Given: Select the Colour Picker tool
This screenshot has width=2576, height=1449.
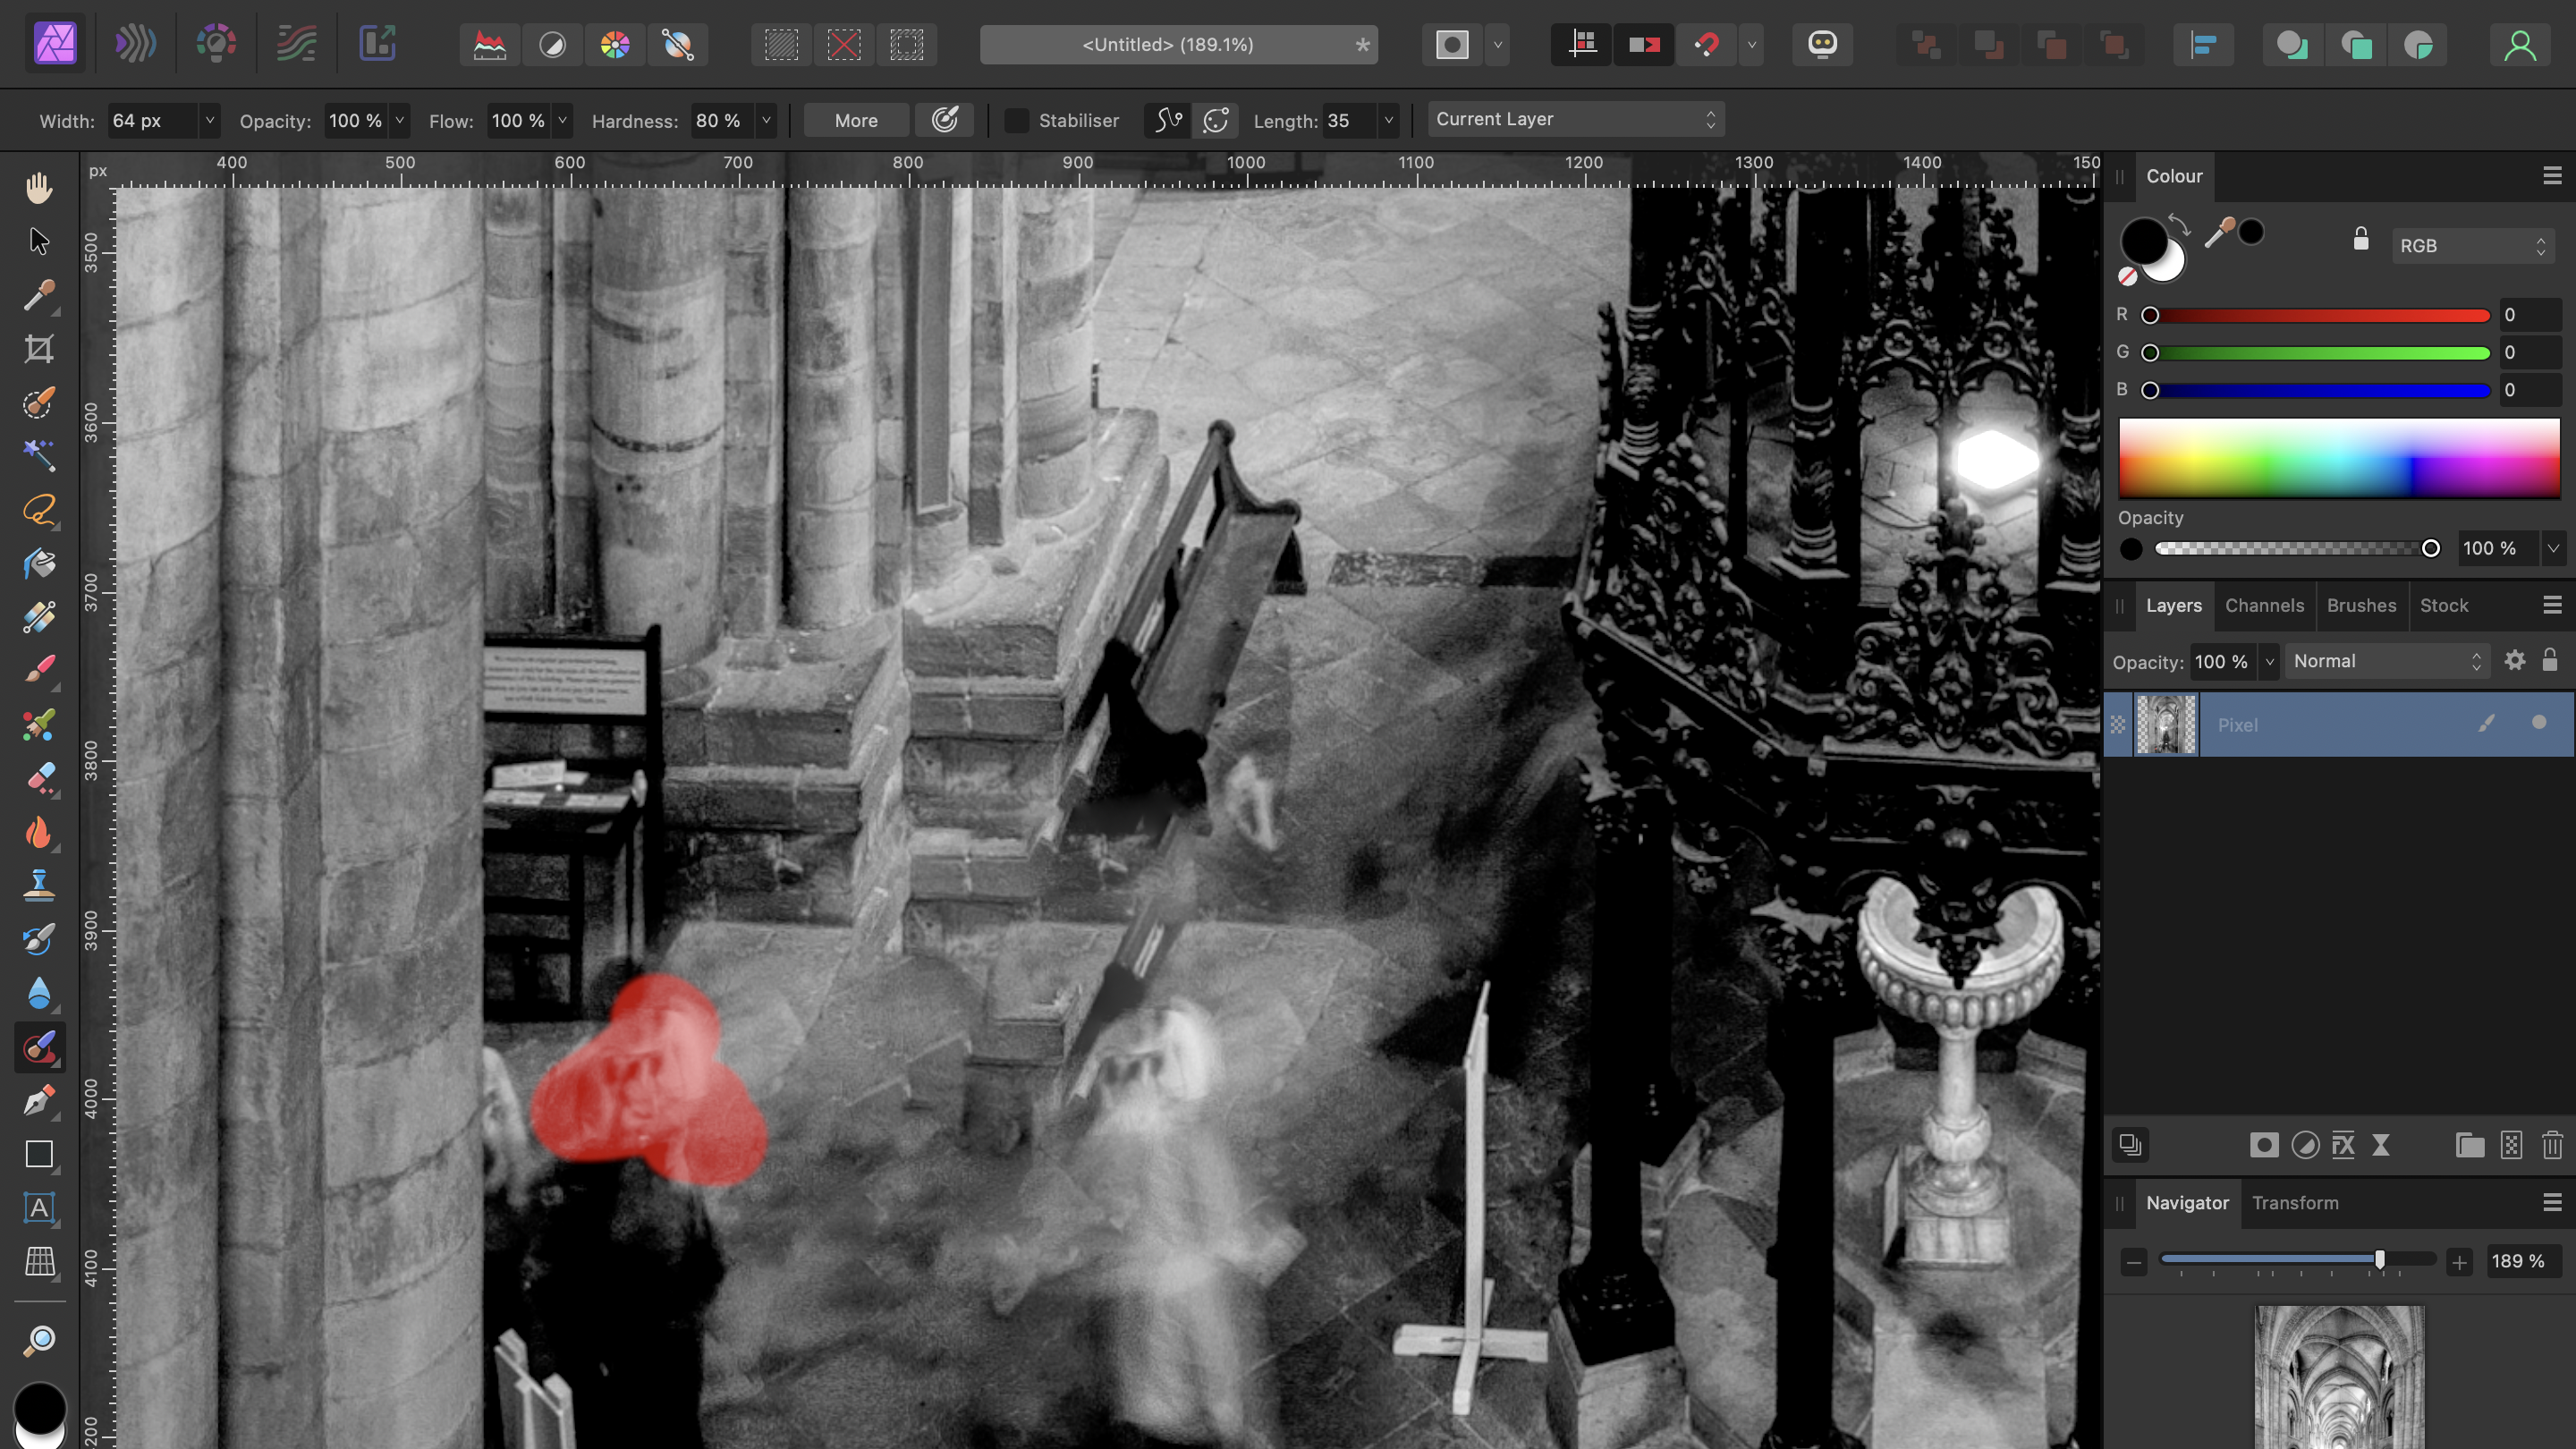Looking at the screenshot, I should coord(39,295).
